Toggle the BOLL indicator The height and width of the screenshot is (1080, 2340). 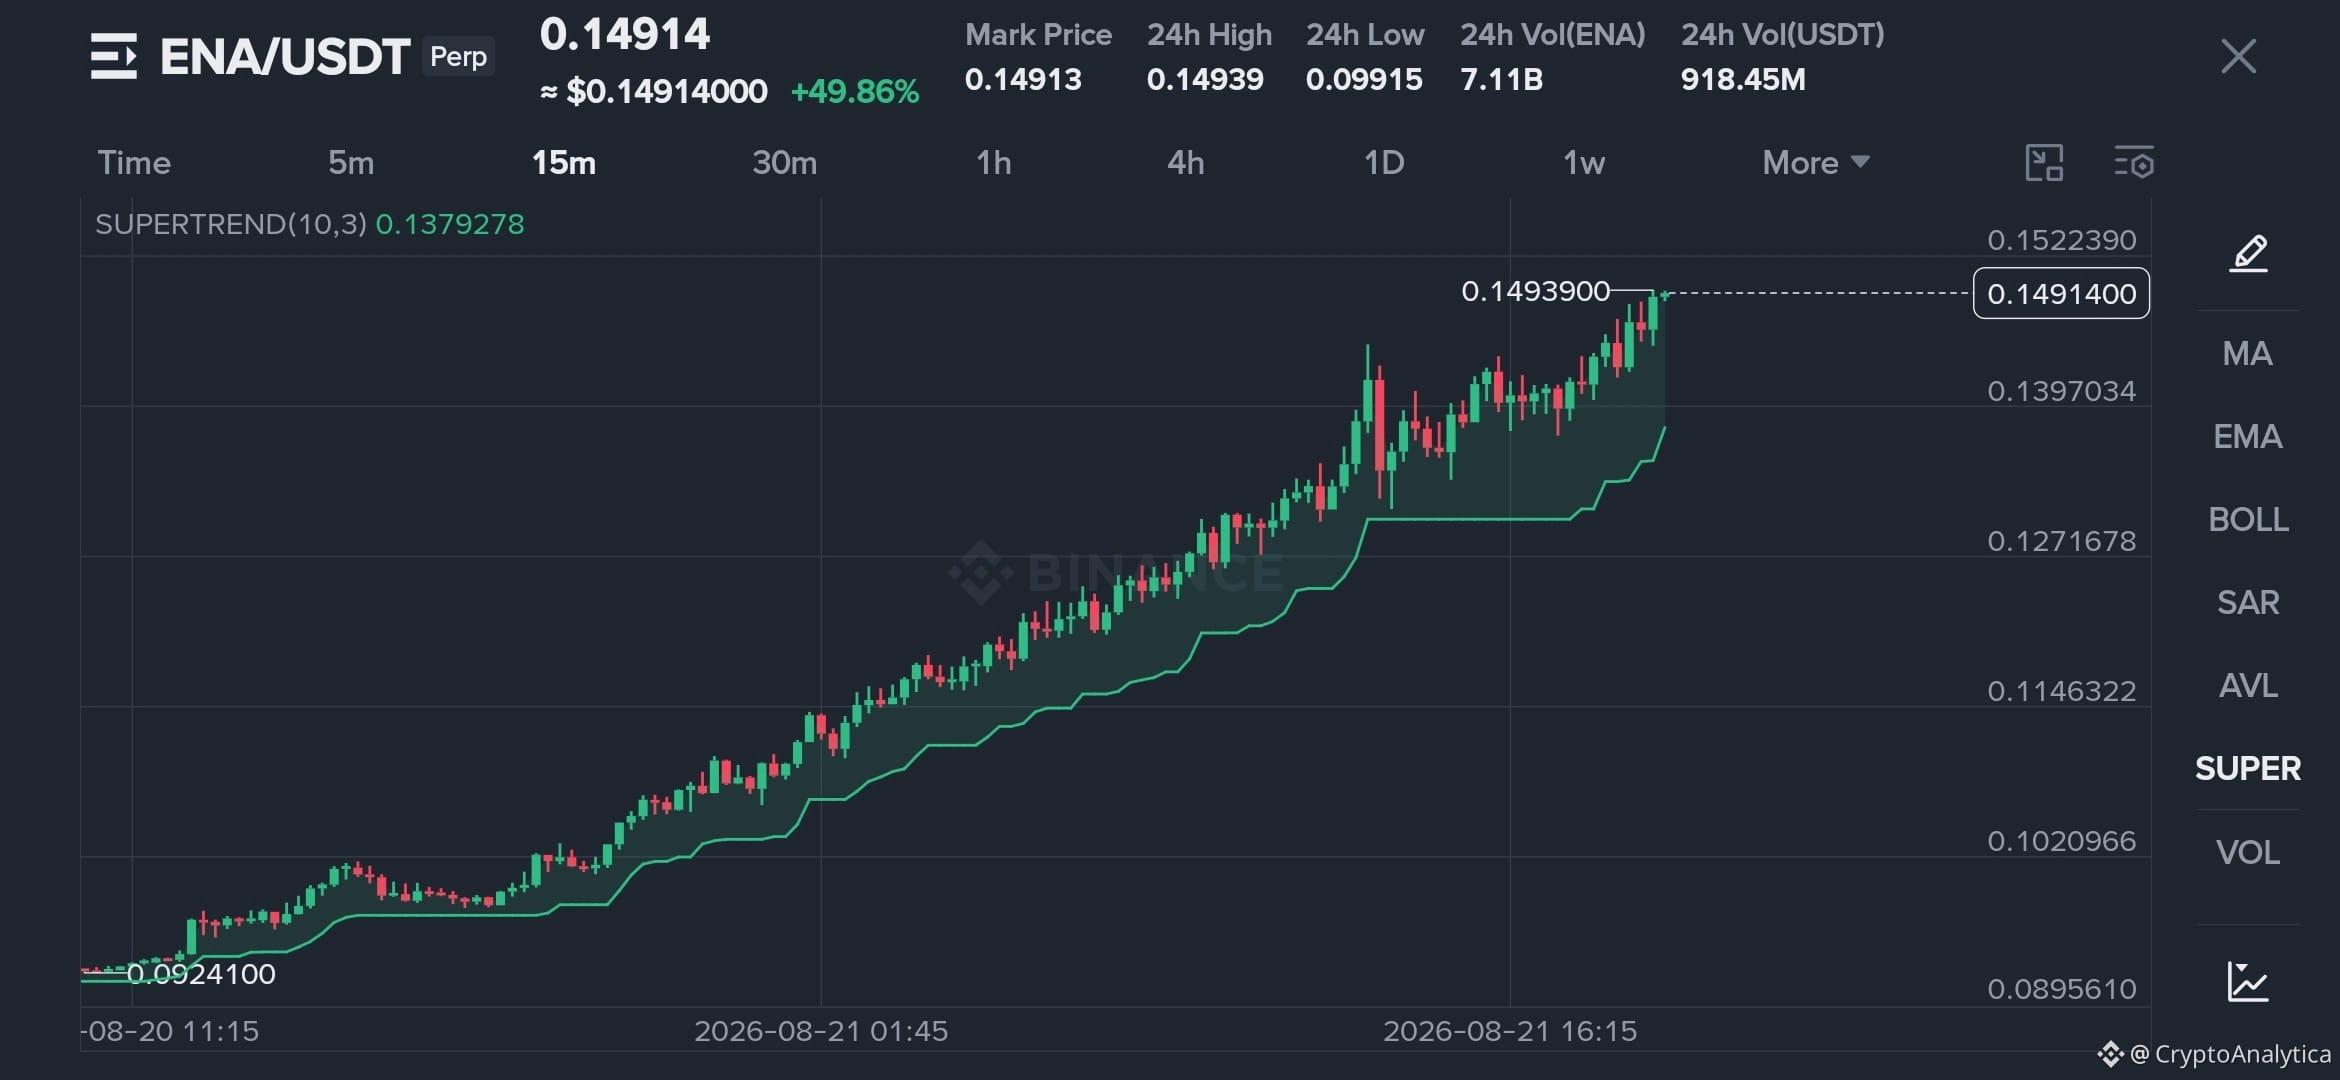pyautogui.click(x=2248, y=520)
